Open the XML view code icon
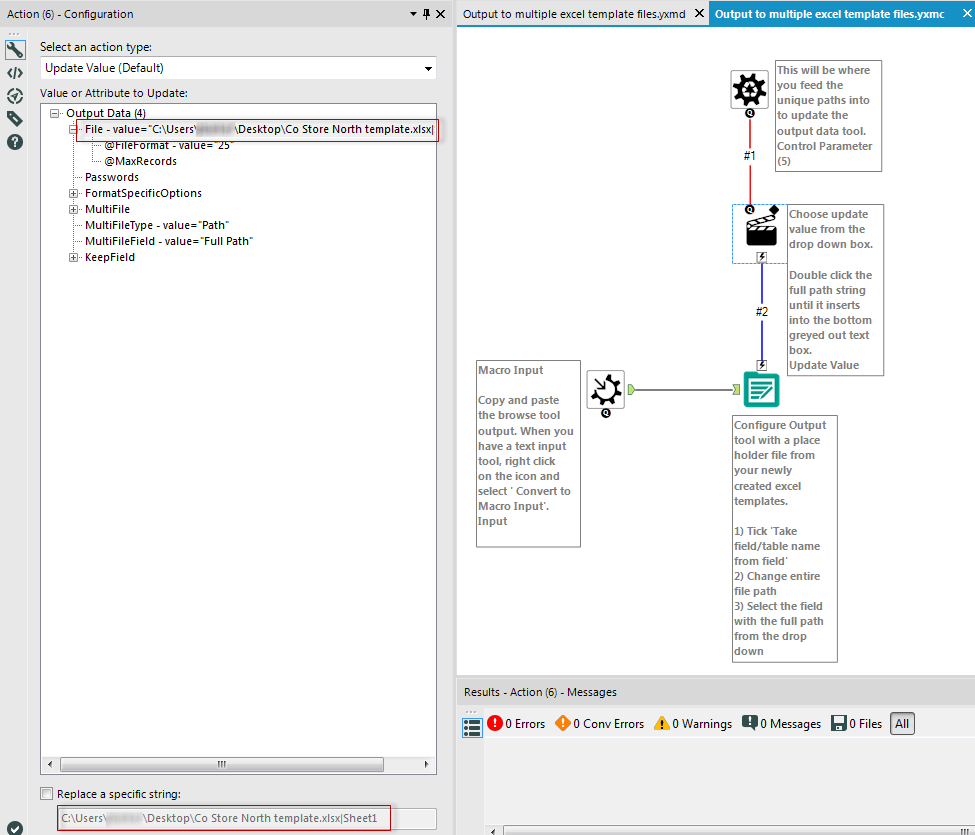Screen dimensions: 975x835 click(15, 73)
